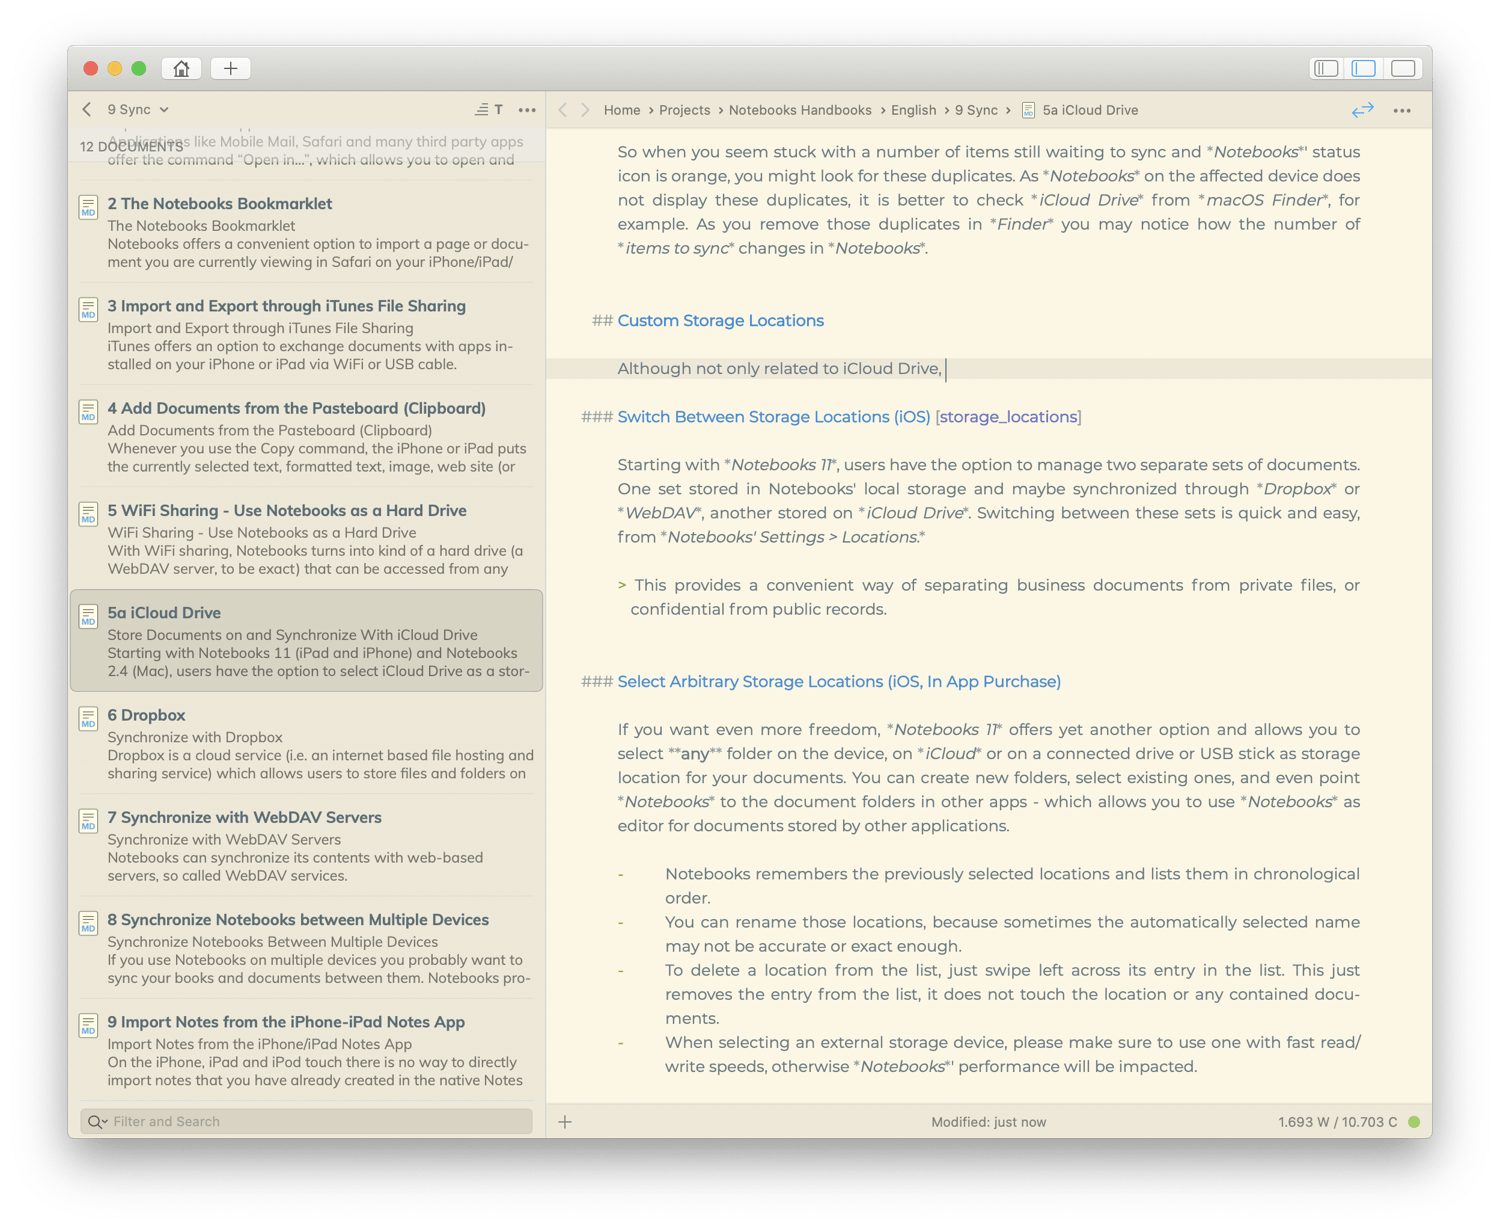Click the plus button in title bar
Viewport: 1500px width, 1227px height.
[x=230, y=68]
